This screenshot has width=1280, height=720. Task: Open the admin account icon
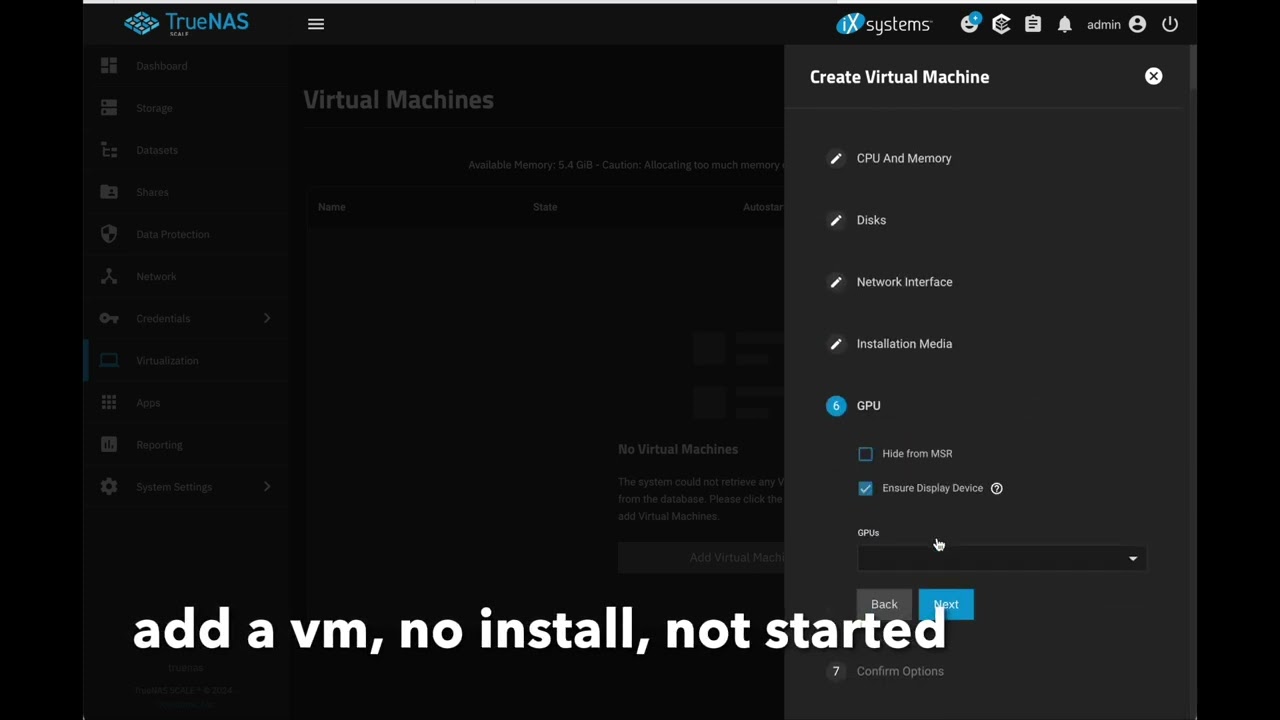pos(1137,24)
